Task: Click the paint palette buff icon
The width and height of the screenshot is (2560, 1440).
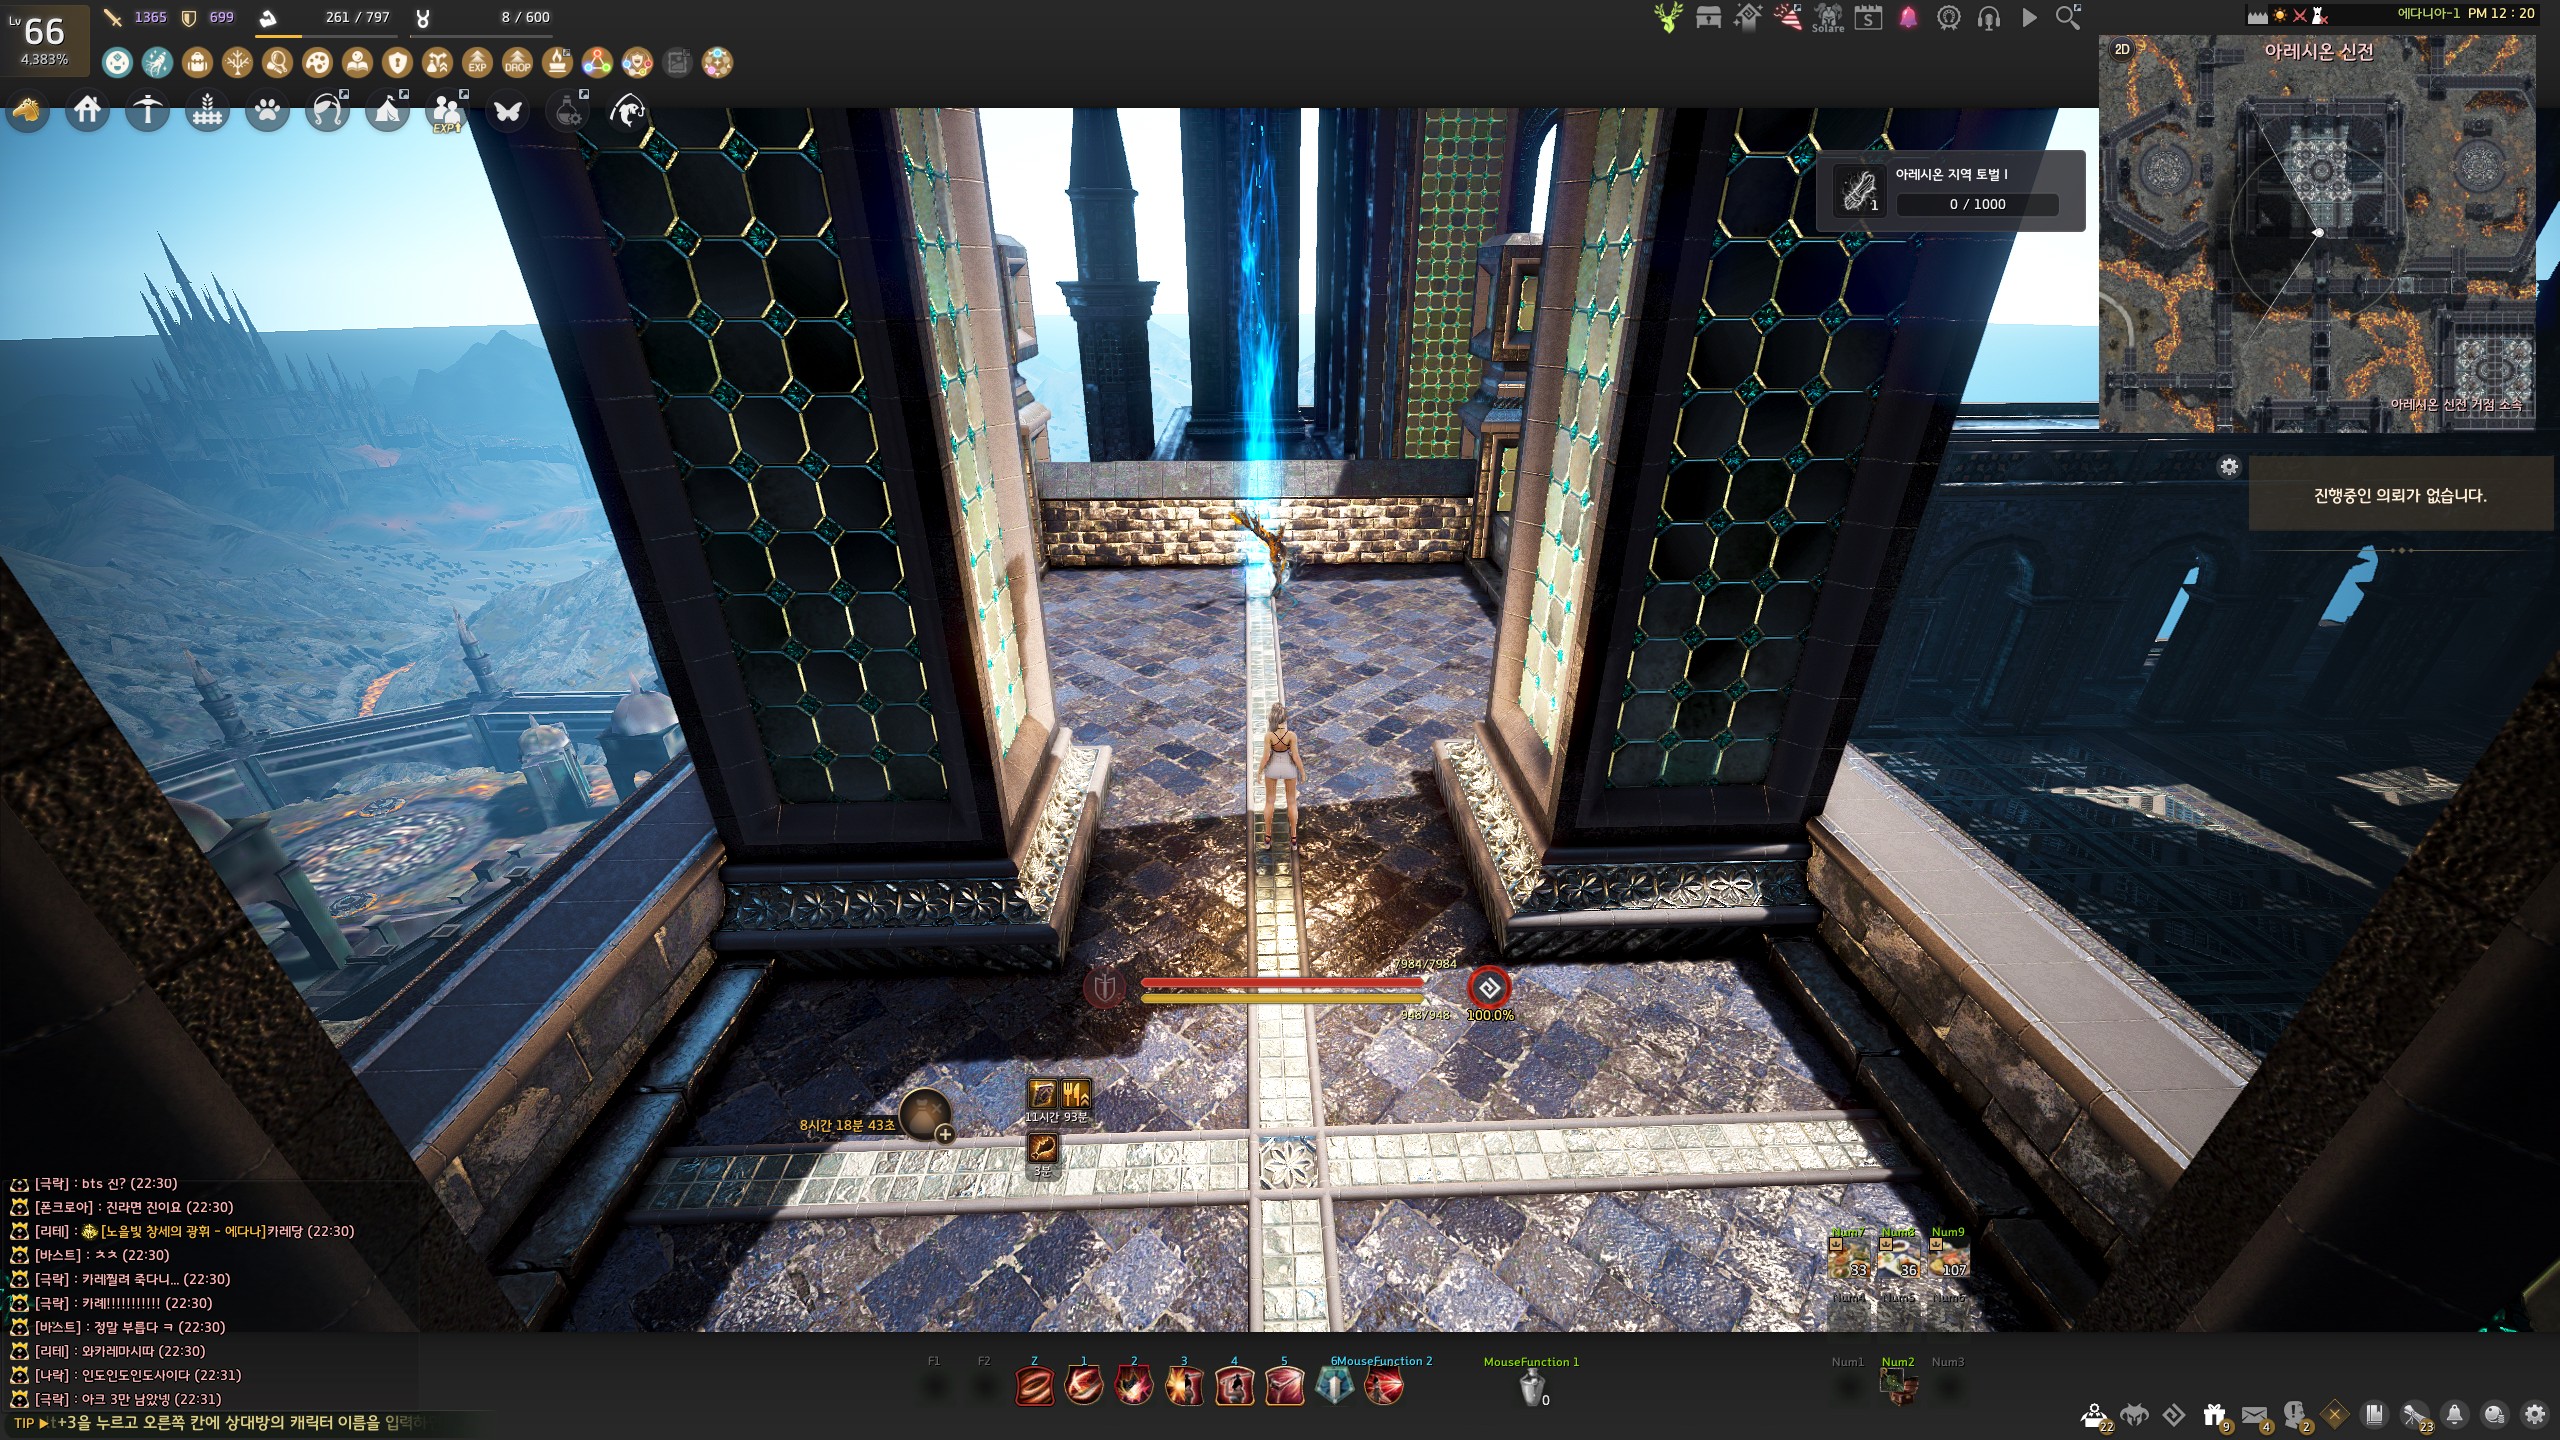Action: tap(317, 63)
